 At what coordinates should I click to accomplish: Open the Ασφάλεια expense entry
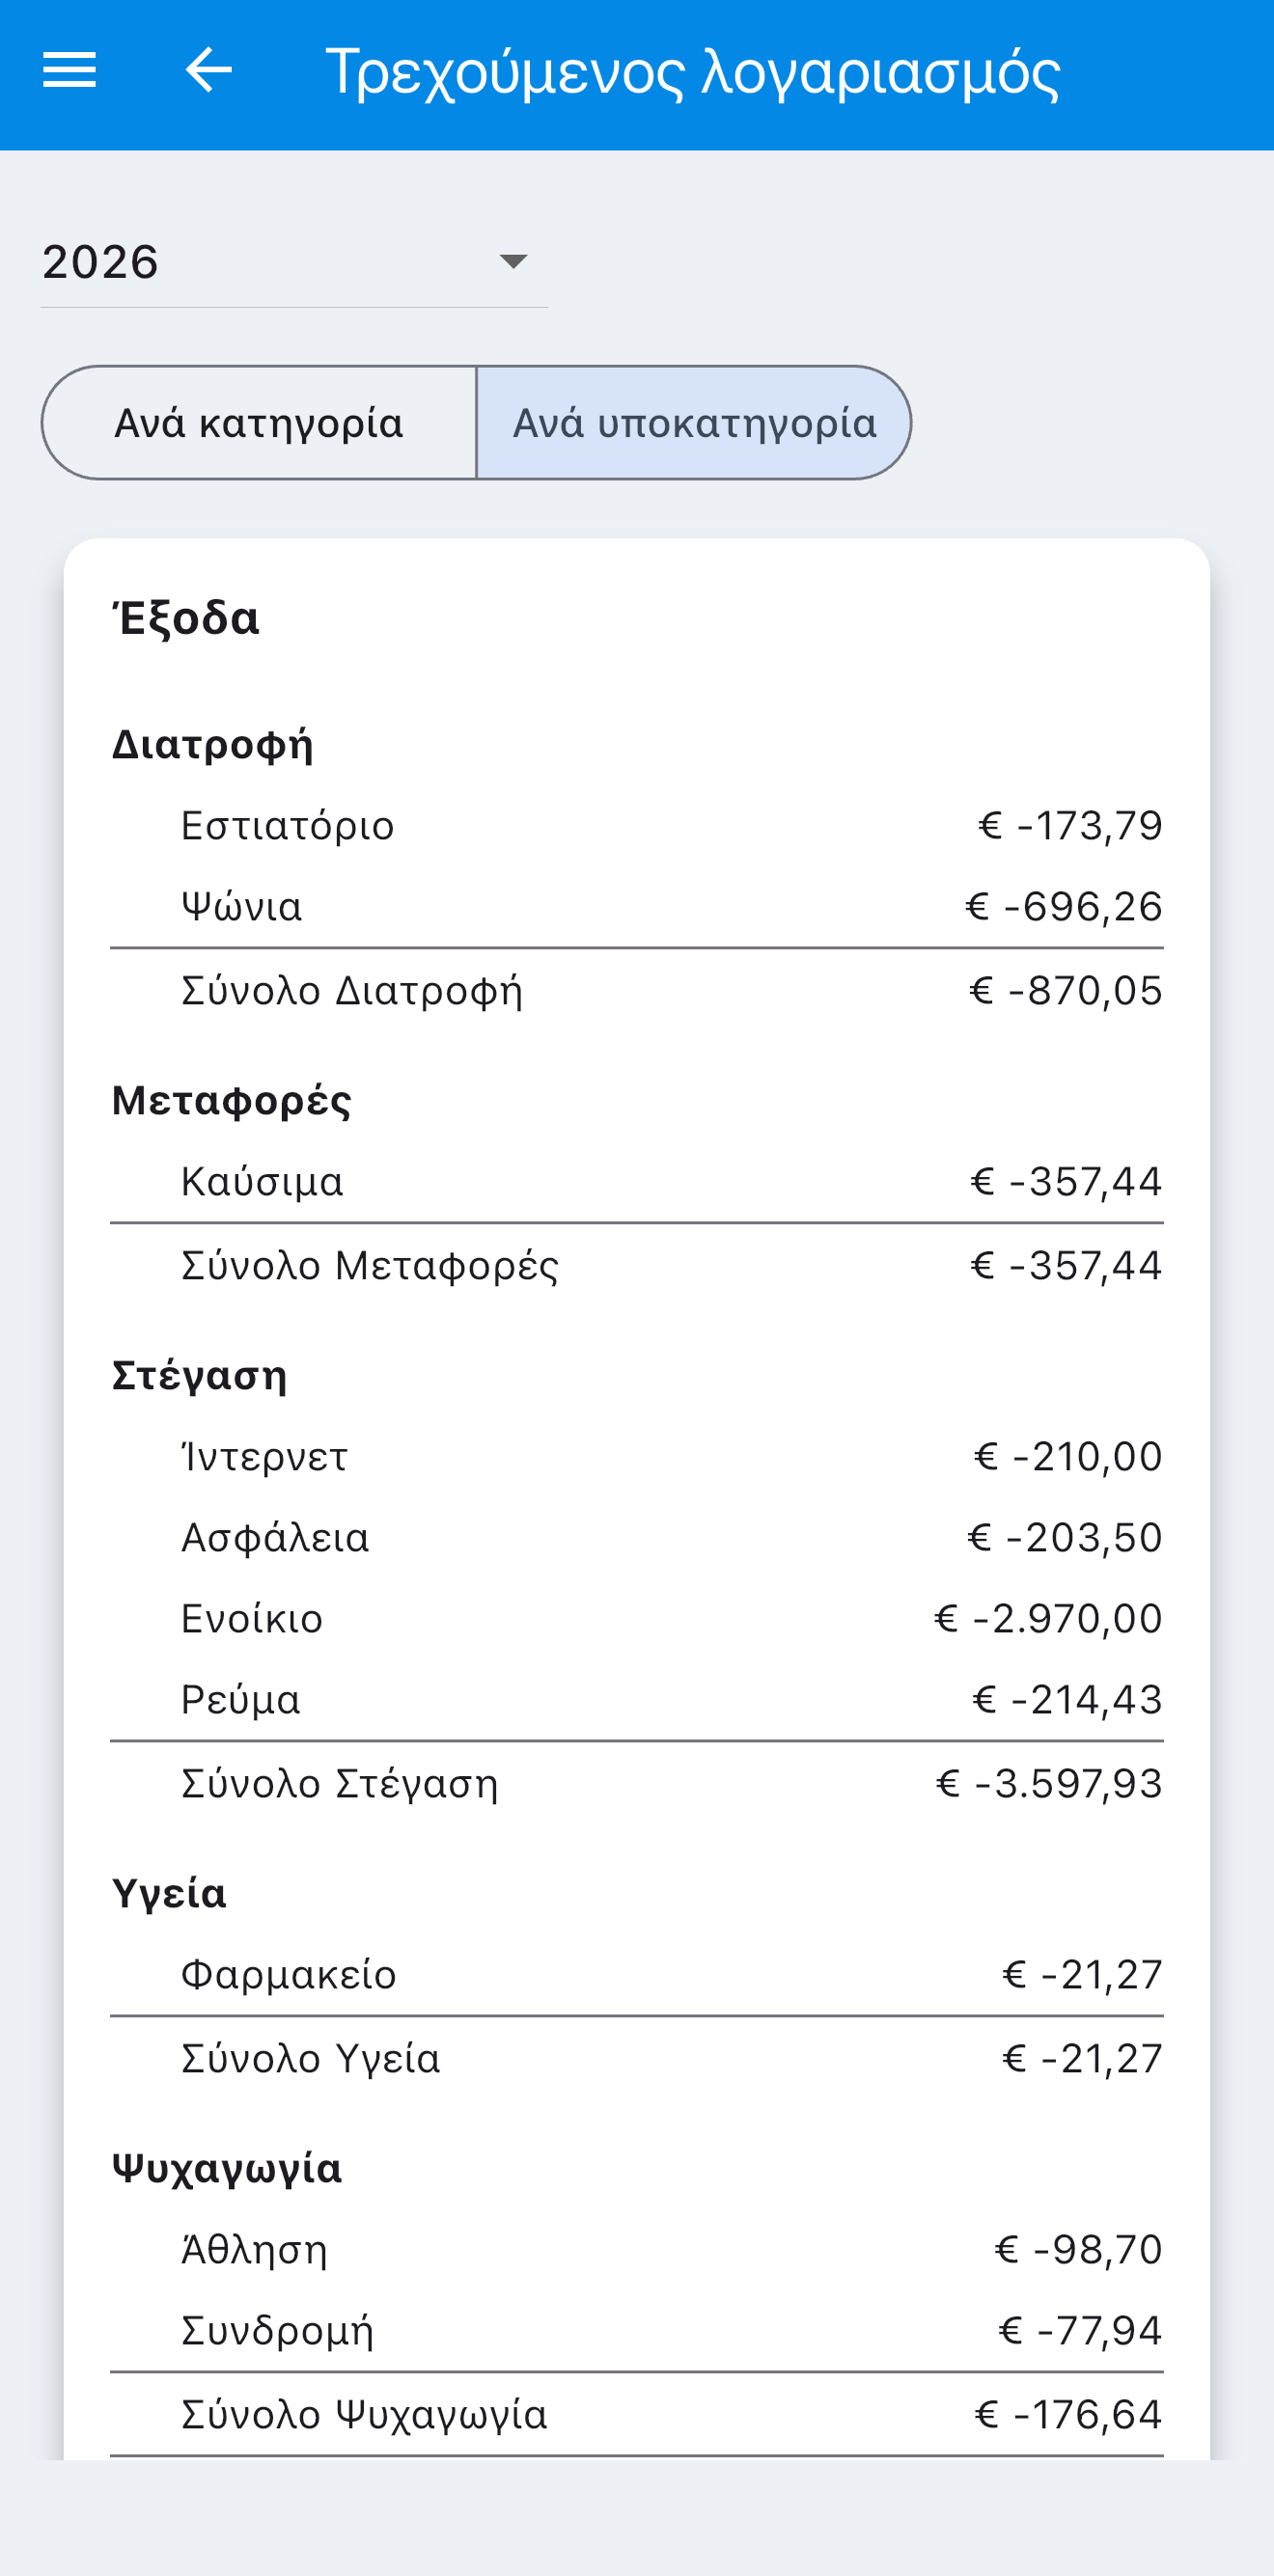click(637, 1538)
